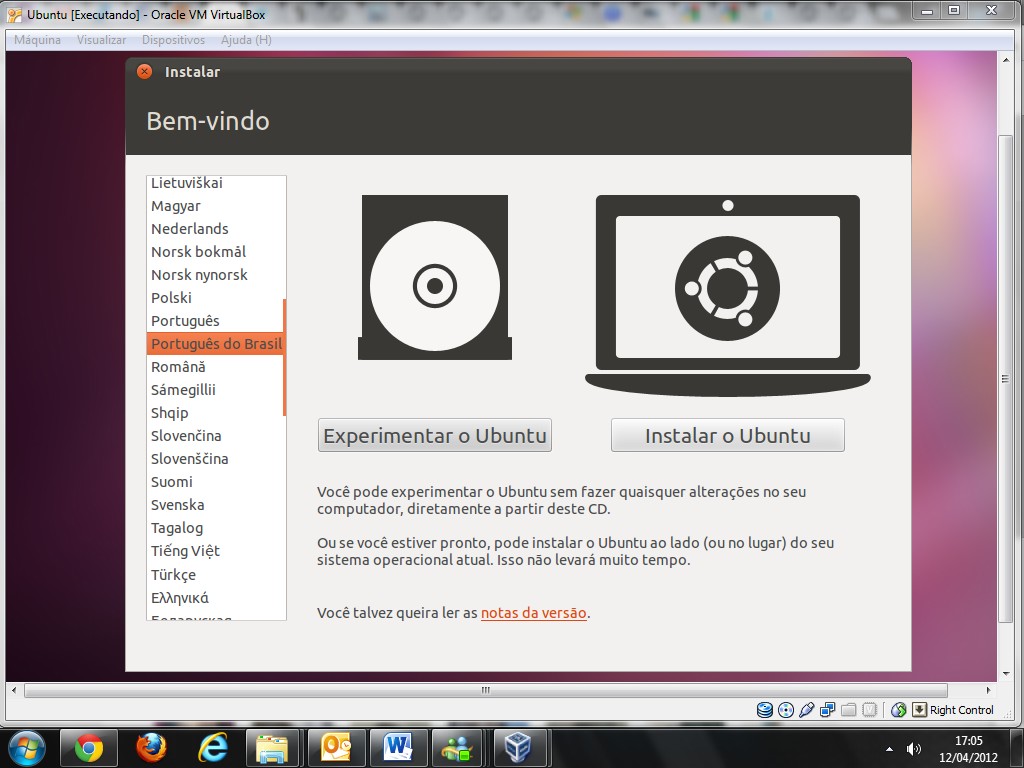Open Firefox from the taskbar
This screenshot has width=1024, height=768.
tap(151, 747)
